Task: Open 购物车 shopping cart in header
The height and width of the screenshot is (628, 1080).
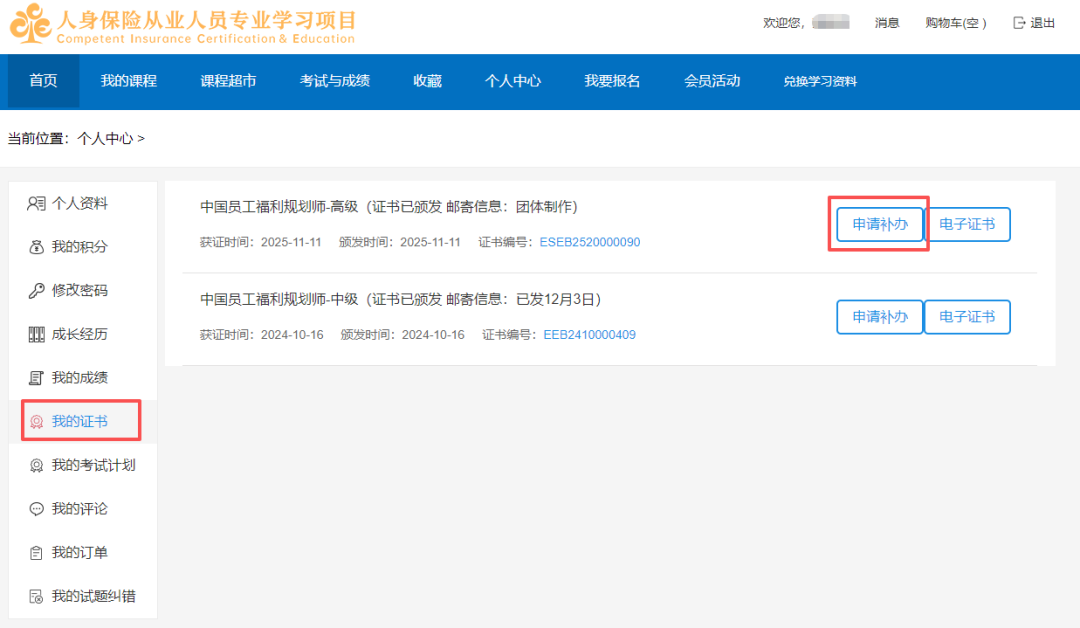Action: (x=955, y=23)
